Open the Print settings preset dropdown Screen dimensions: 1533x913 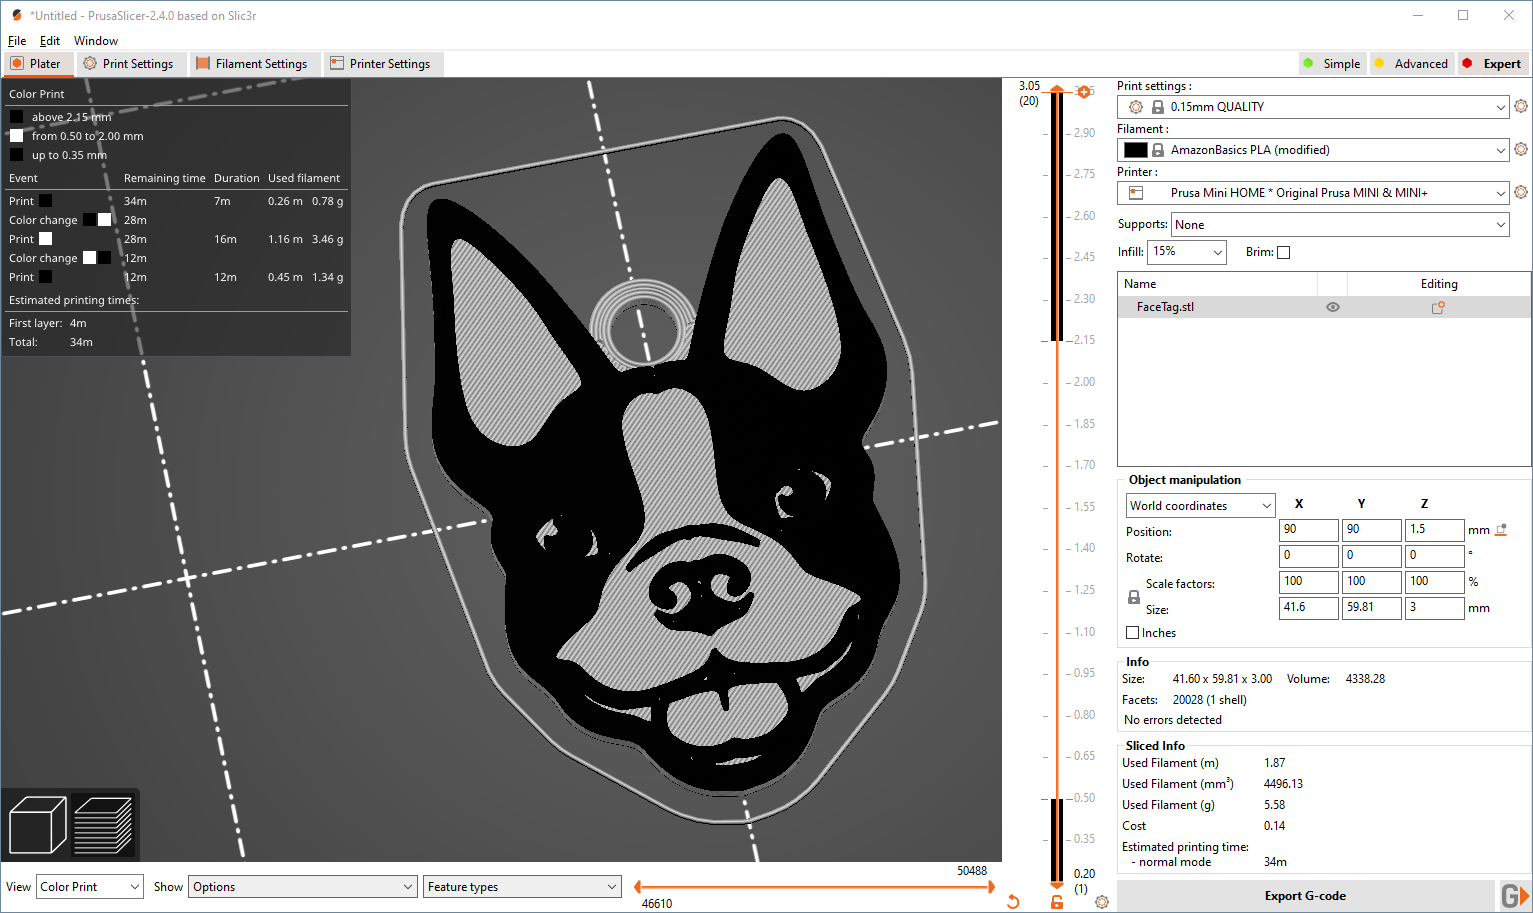coord(1313,107)
